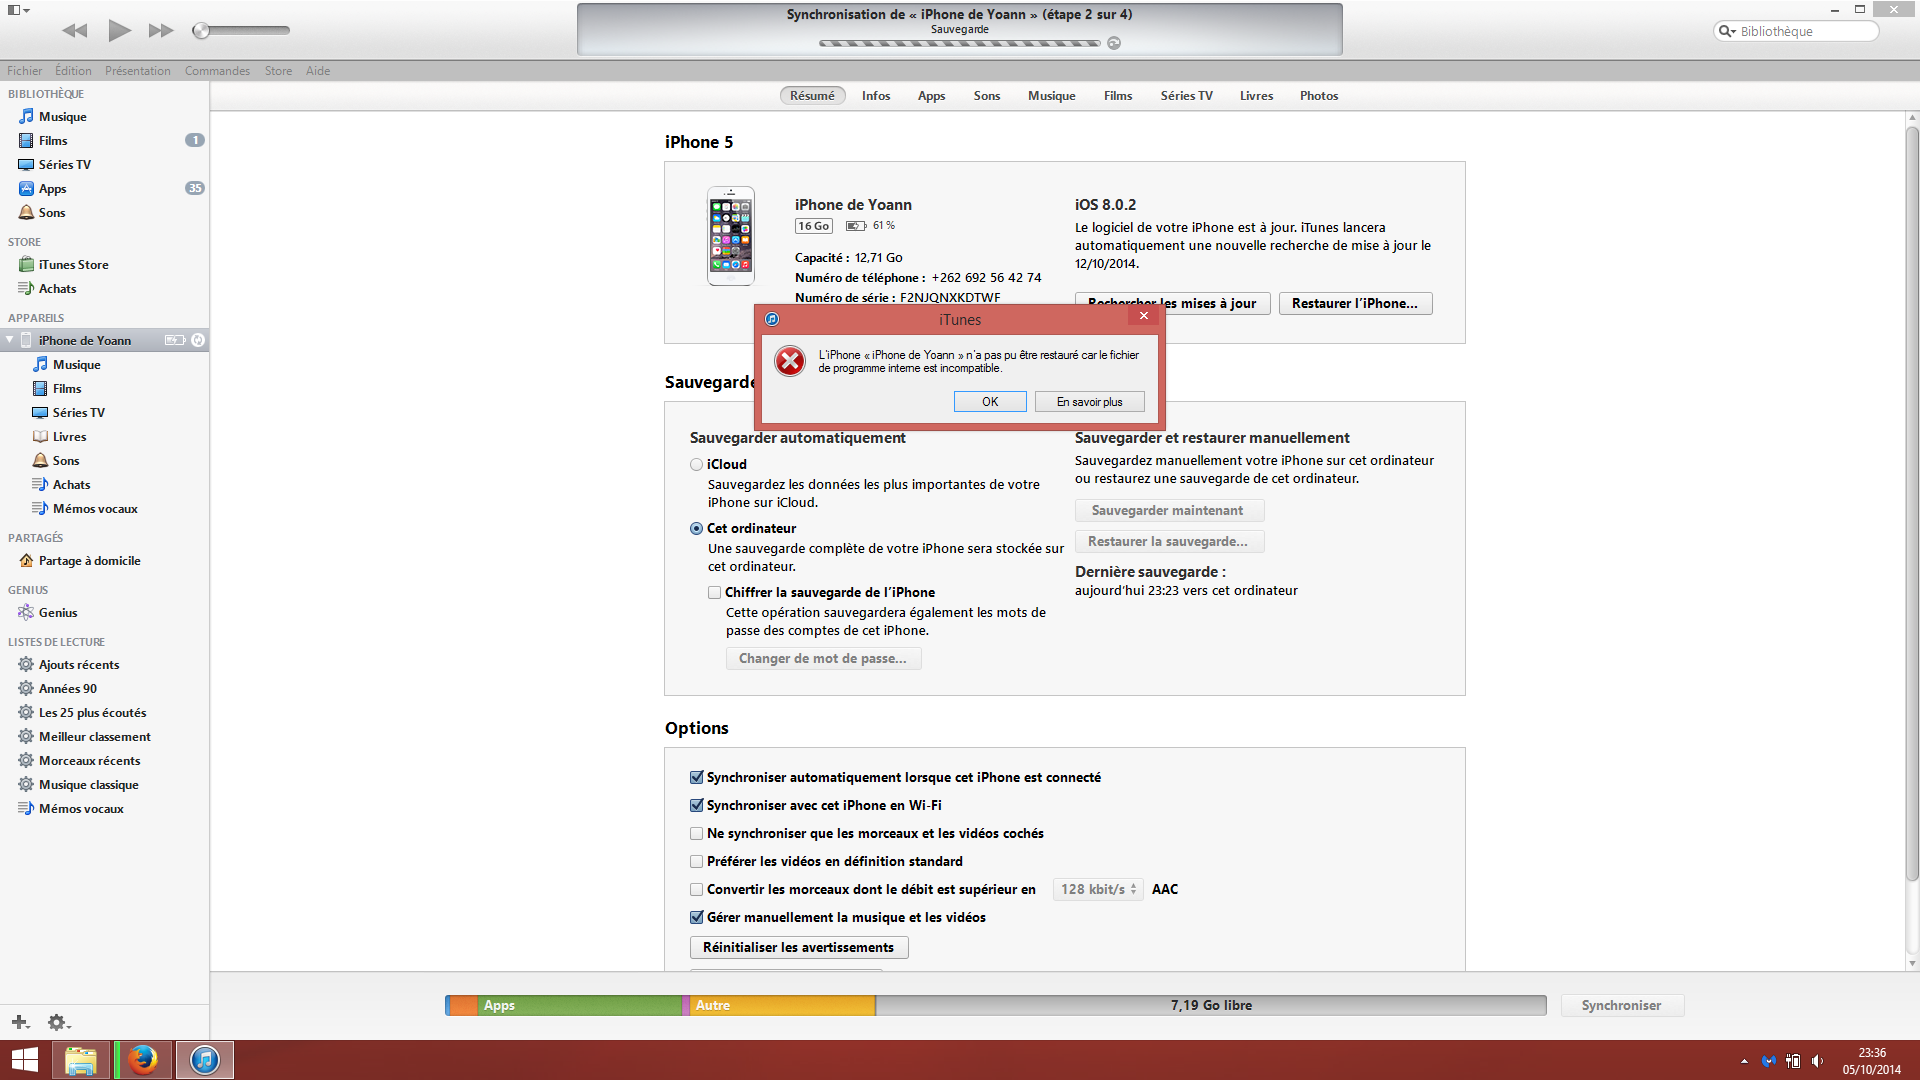Open Partage à domicile house icon
This screenshot has width=1920, height=1080.
[x=26, y=561]
